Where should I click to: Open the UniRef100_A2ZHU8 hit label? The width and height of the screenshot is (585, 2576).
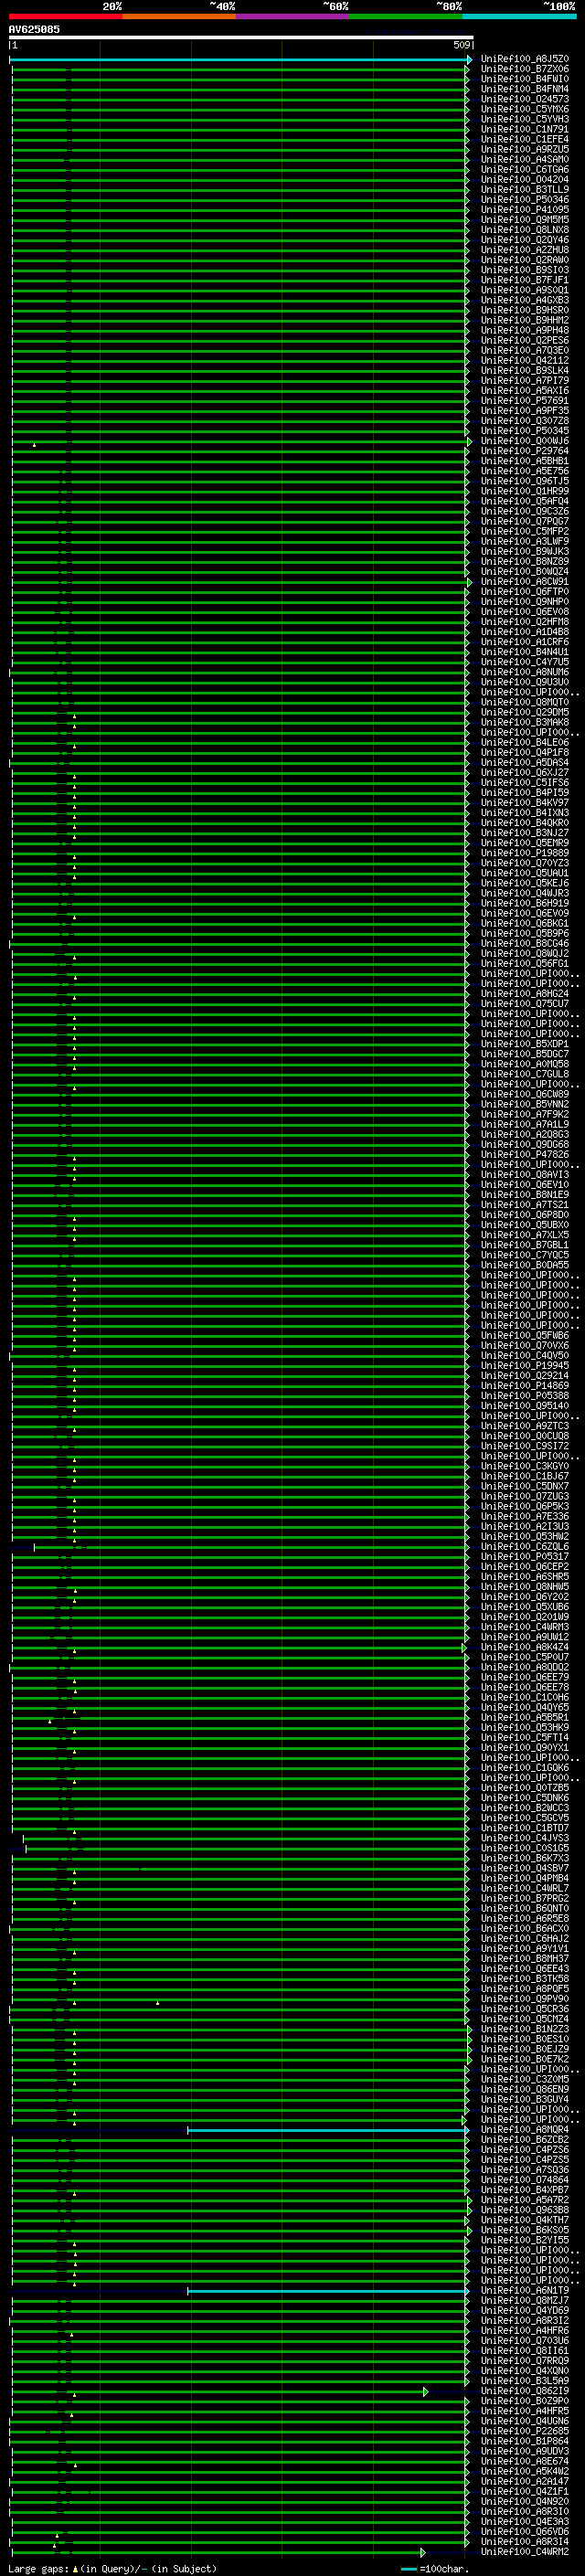(525, 250)
